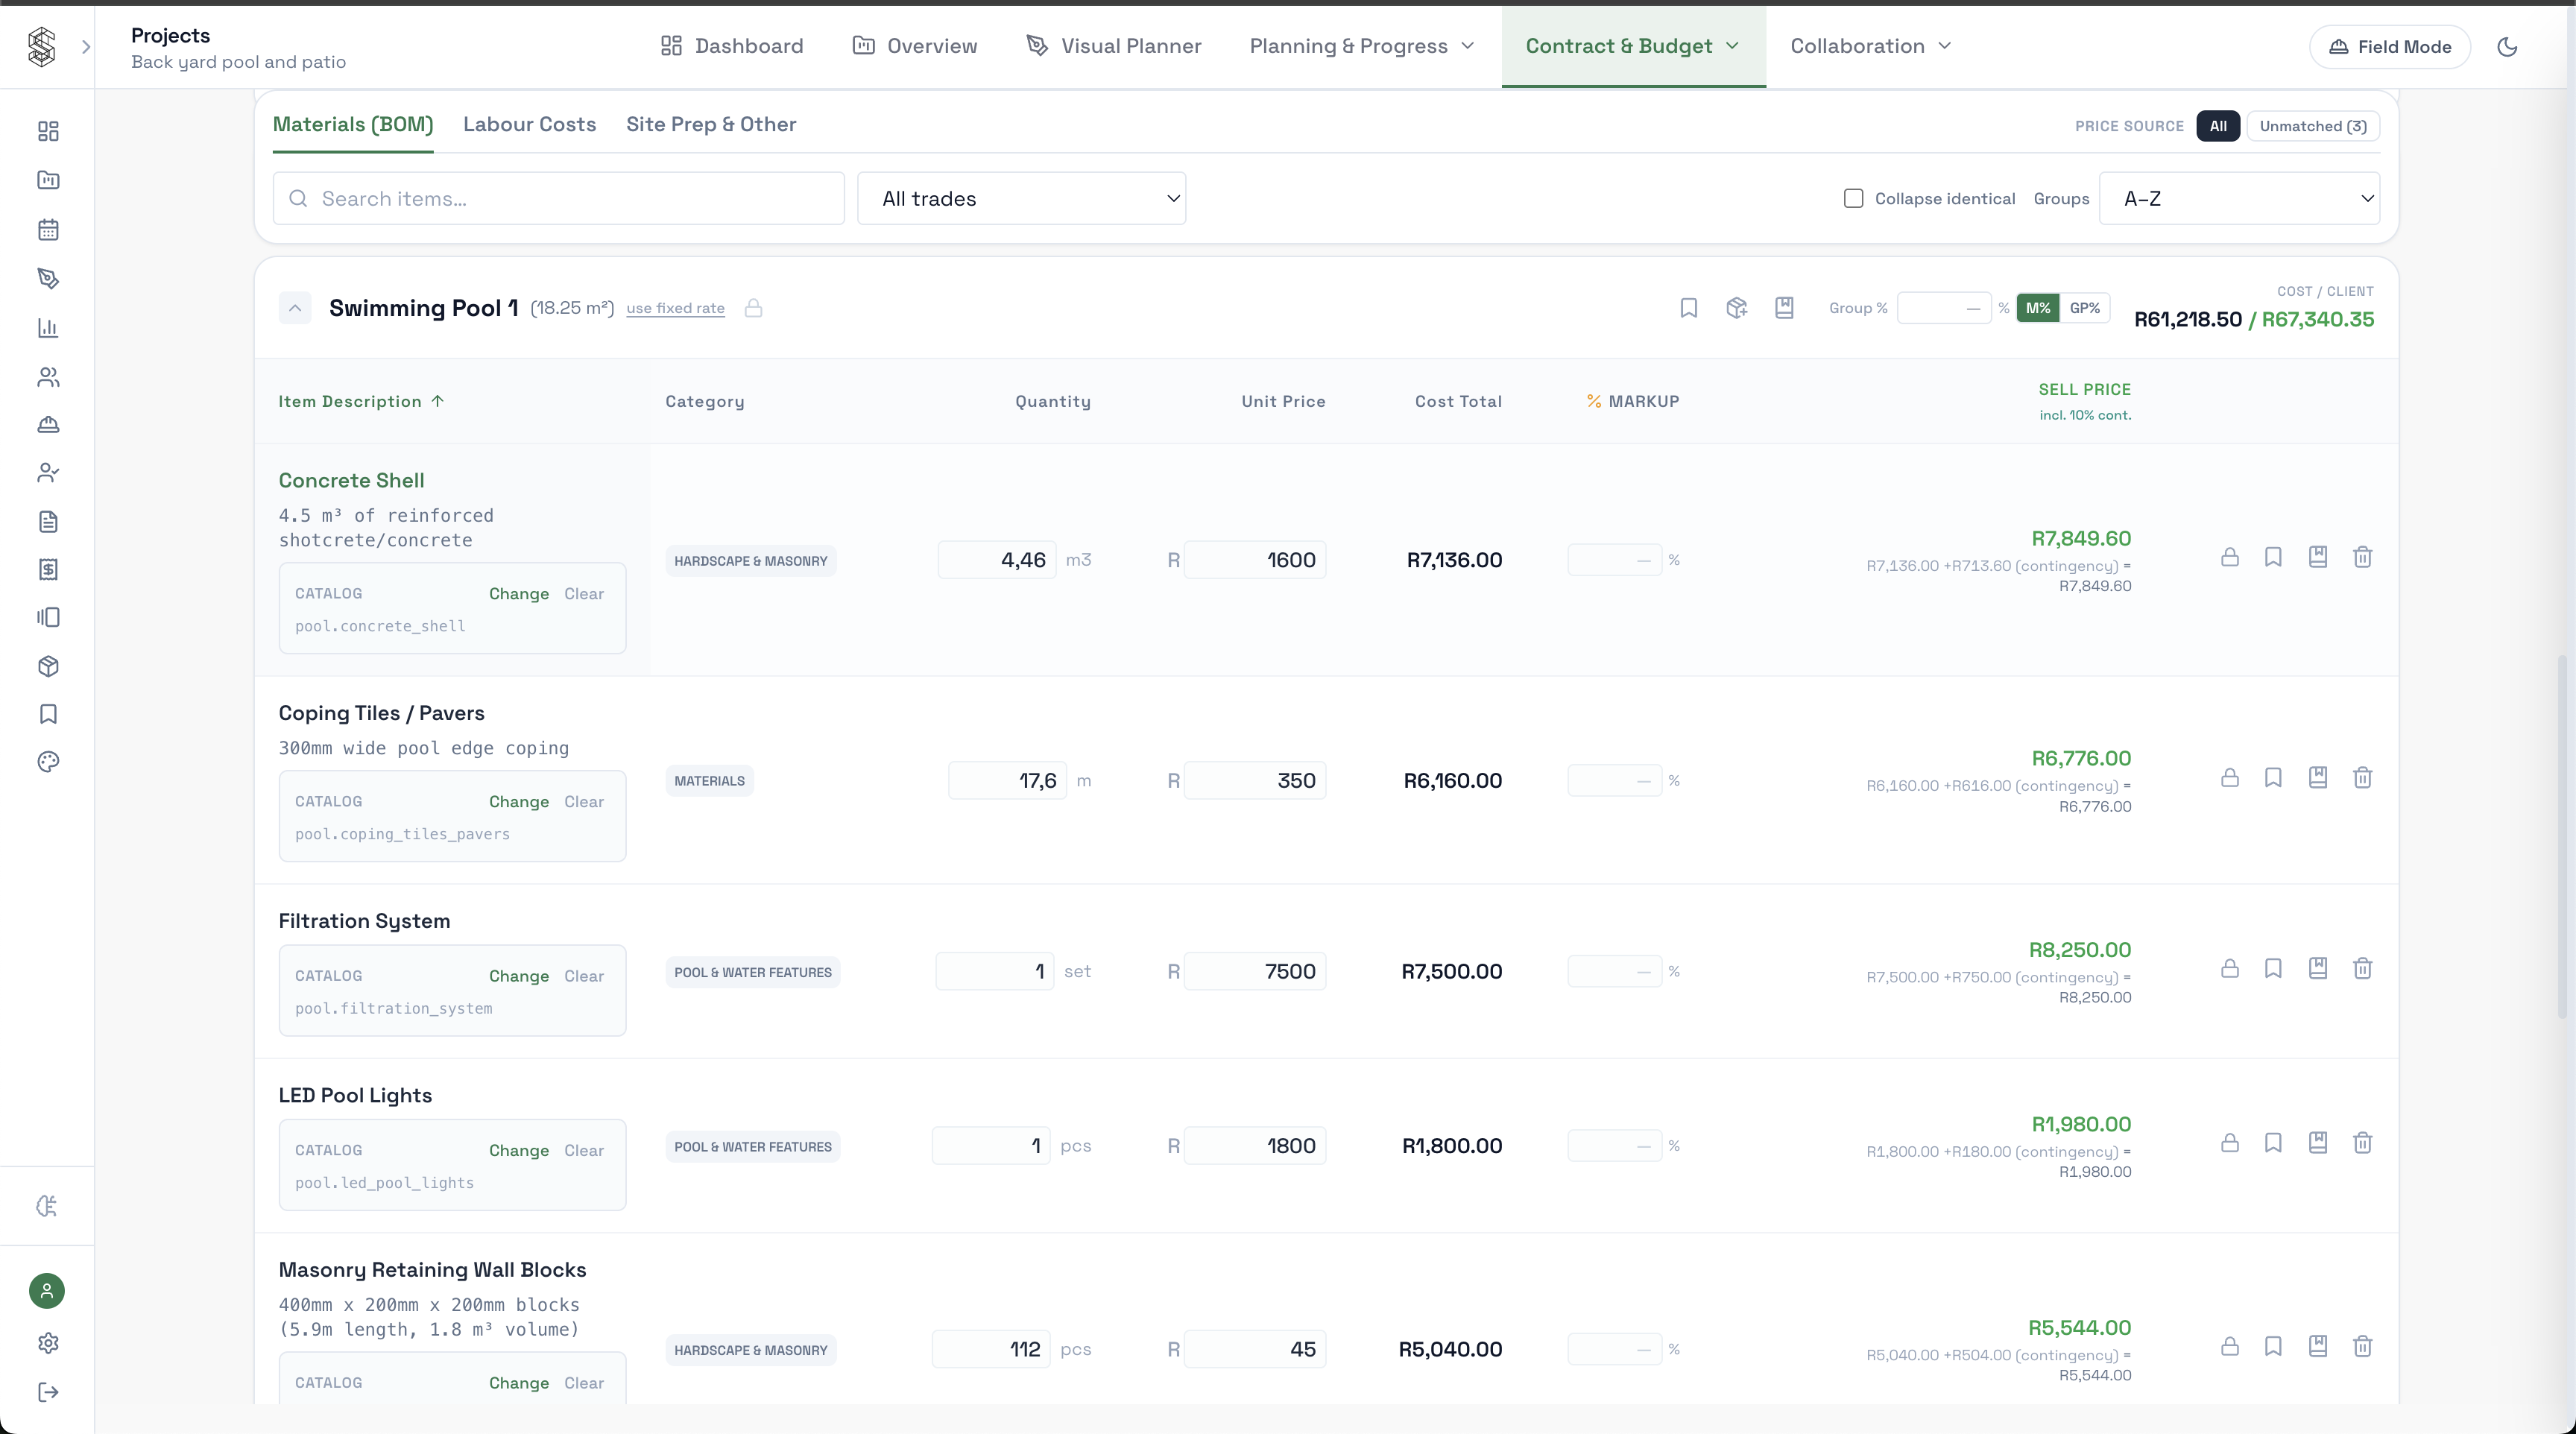
Task: Click the Coping Tiles unit price field
Action: point(1255,780)
